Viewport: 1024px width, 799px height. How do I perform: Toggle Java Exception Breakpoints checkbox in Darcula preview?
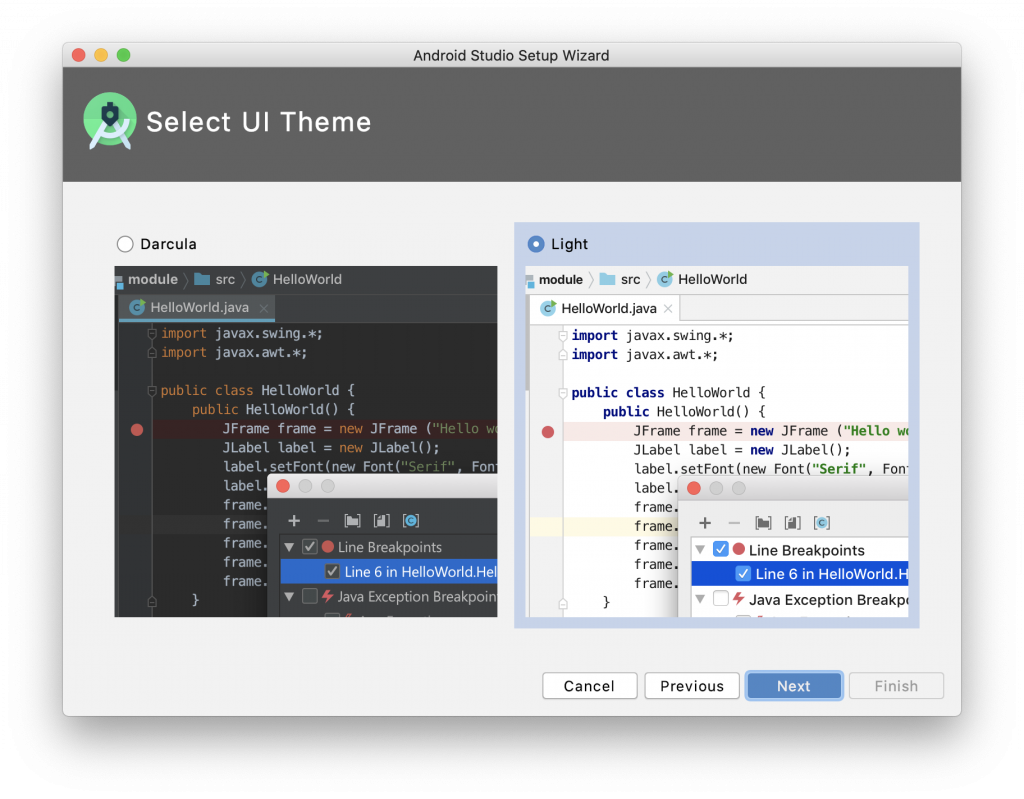click(x=310, y=596)
